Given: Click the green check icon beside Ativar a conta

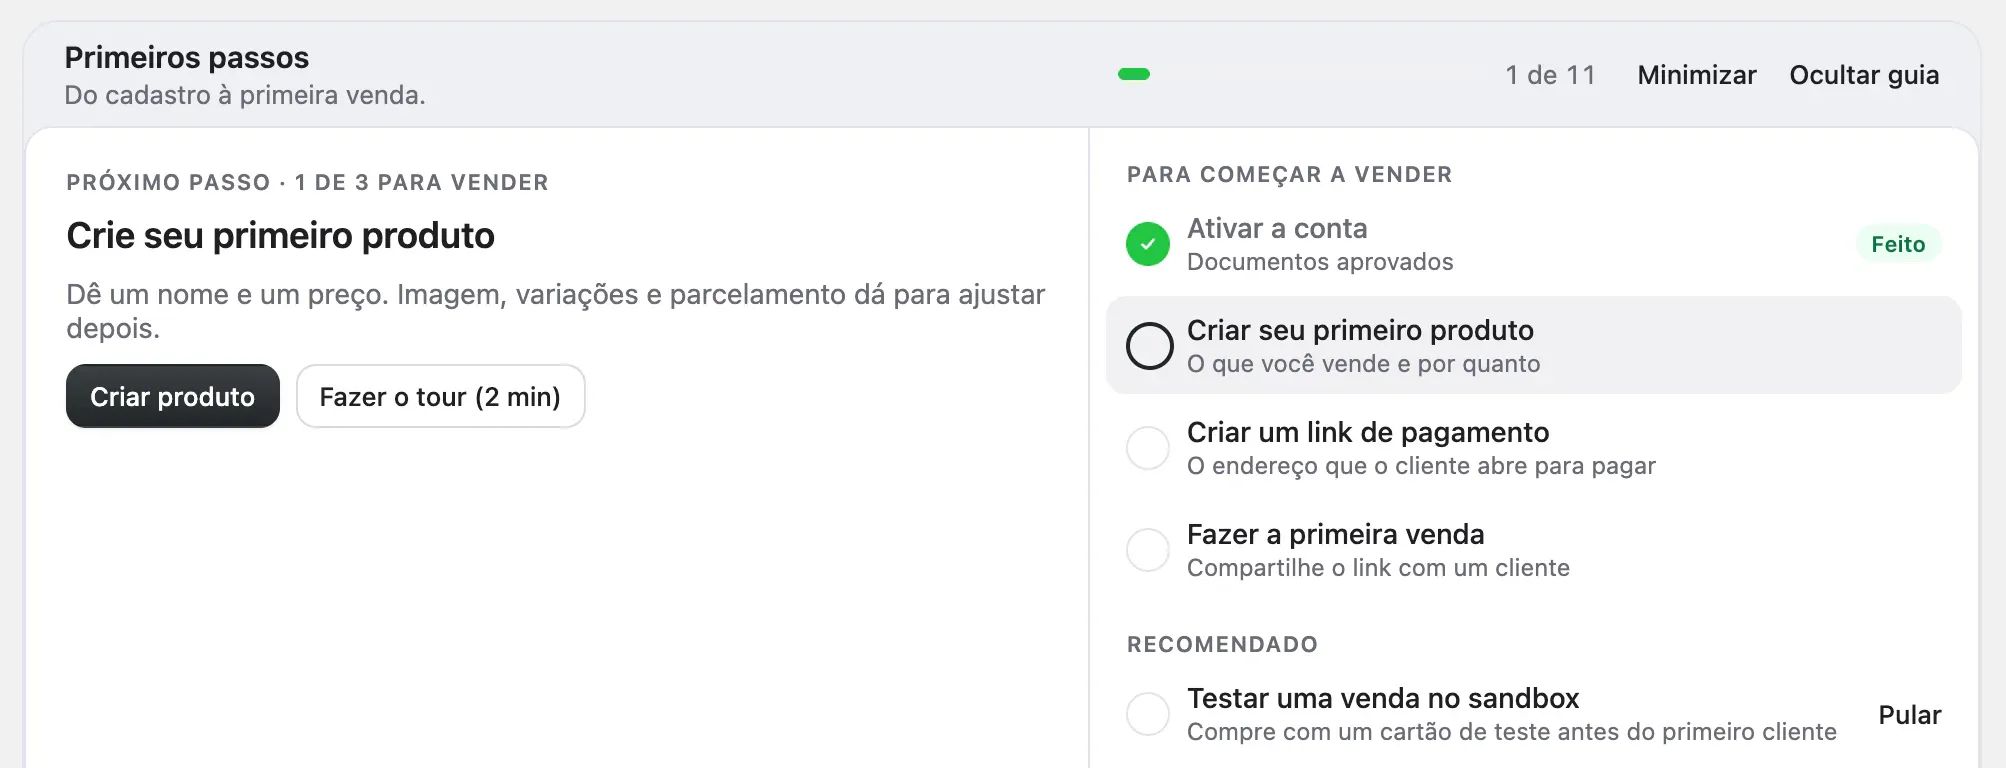Looking at the screenshot, I should tap(1148, 244).
